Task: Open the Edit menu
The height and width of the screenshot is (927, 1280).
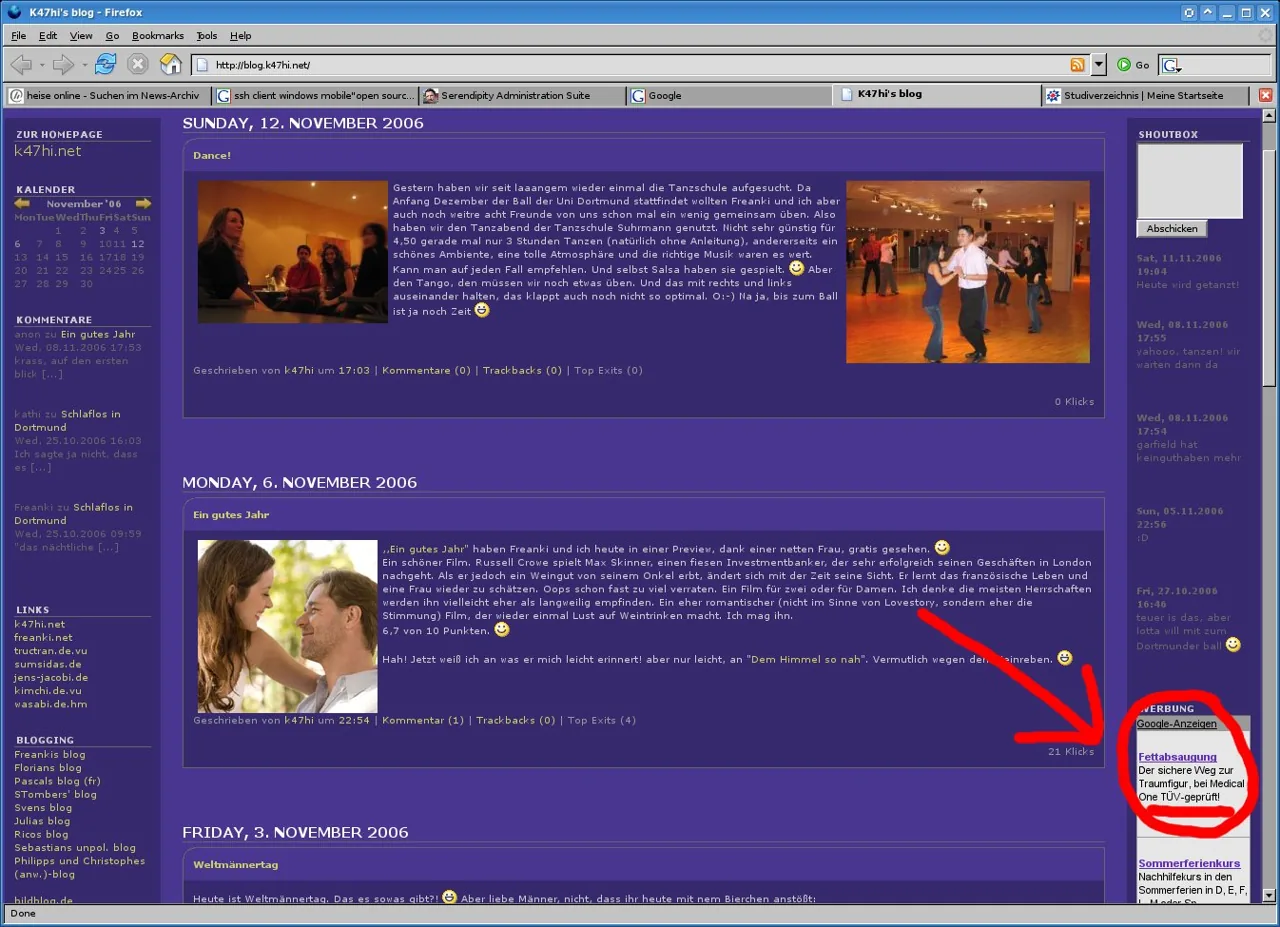Action: click(48, 36)
